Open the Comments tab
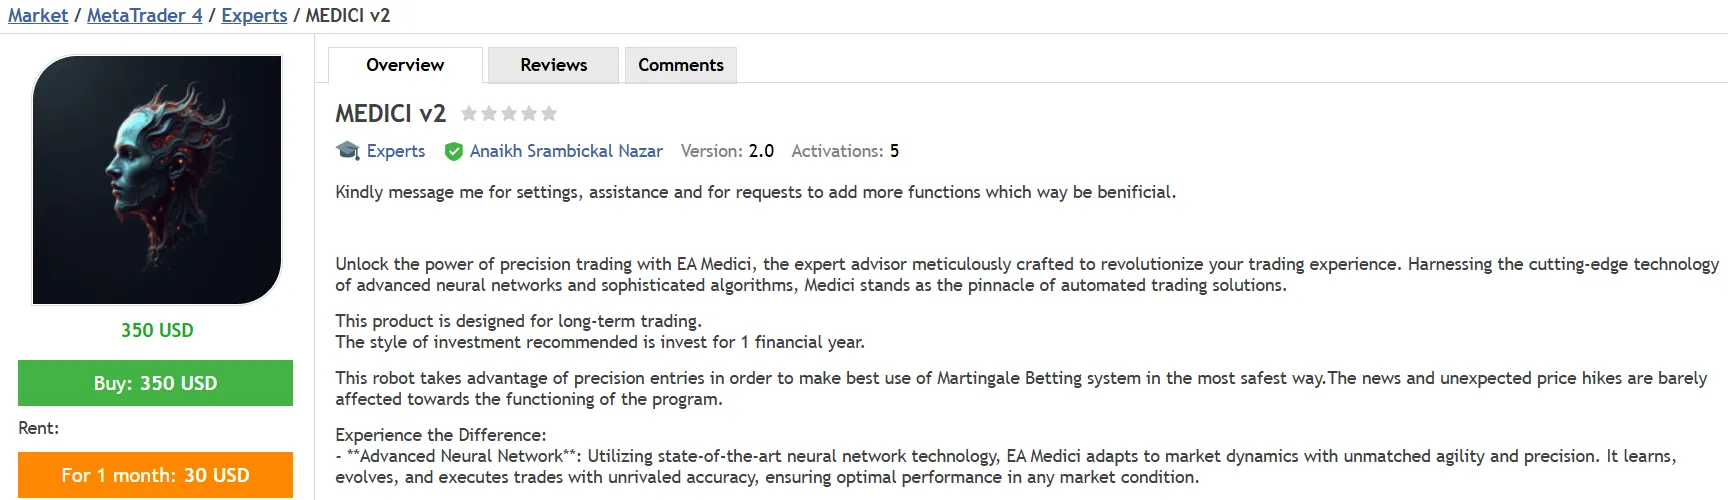Viewport: 1728px width, 500px height. tap(681, 65)
